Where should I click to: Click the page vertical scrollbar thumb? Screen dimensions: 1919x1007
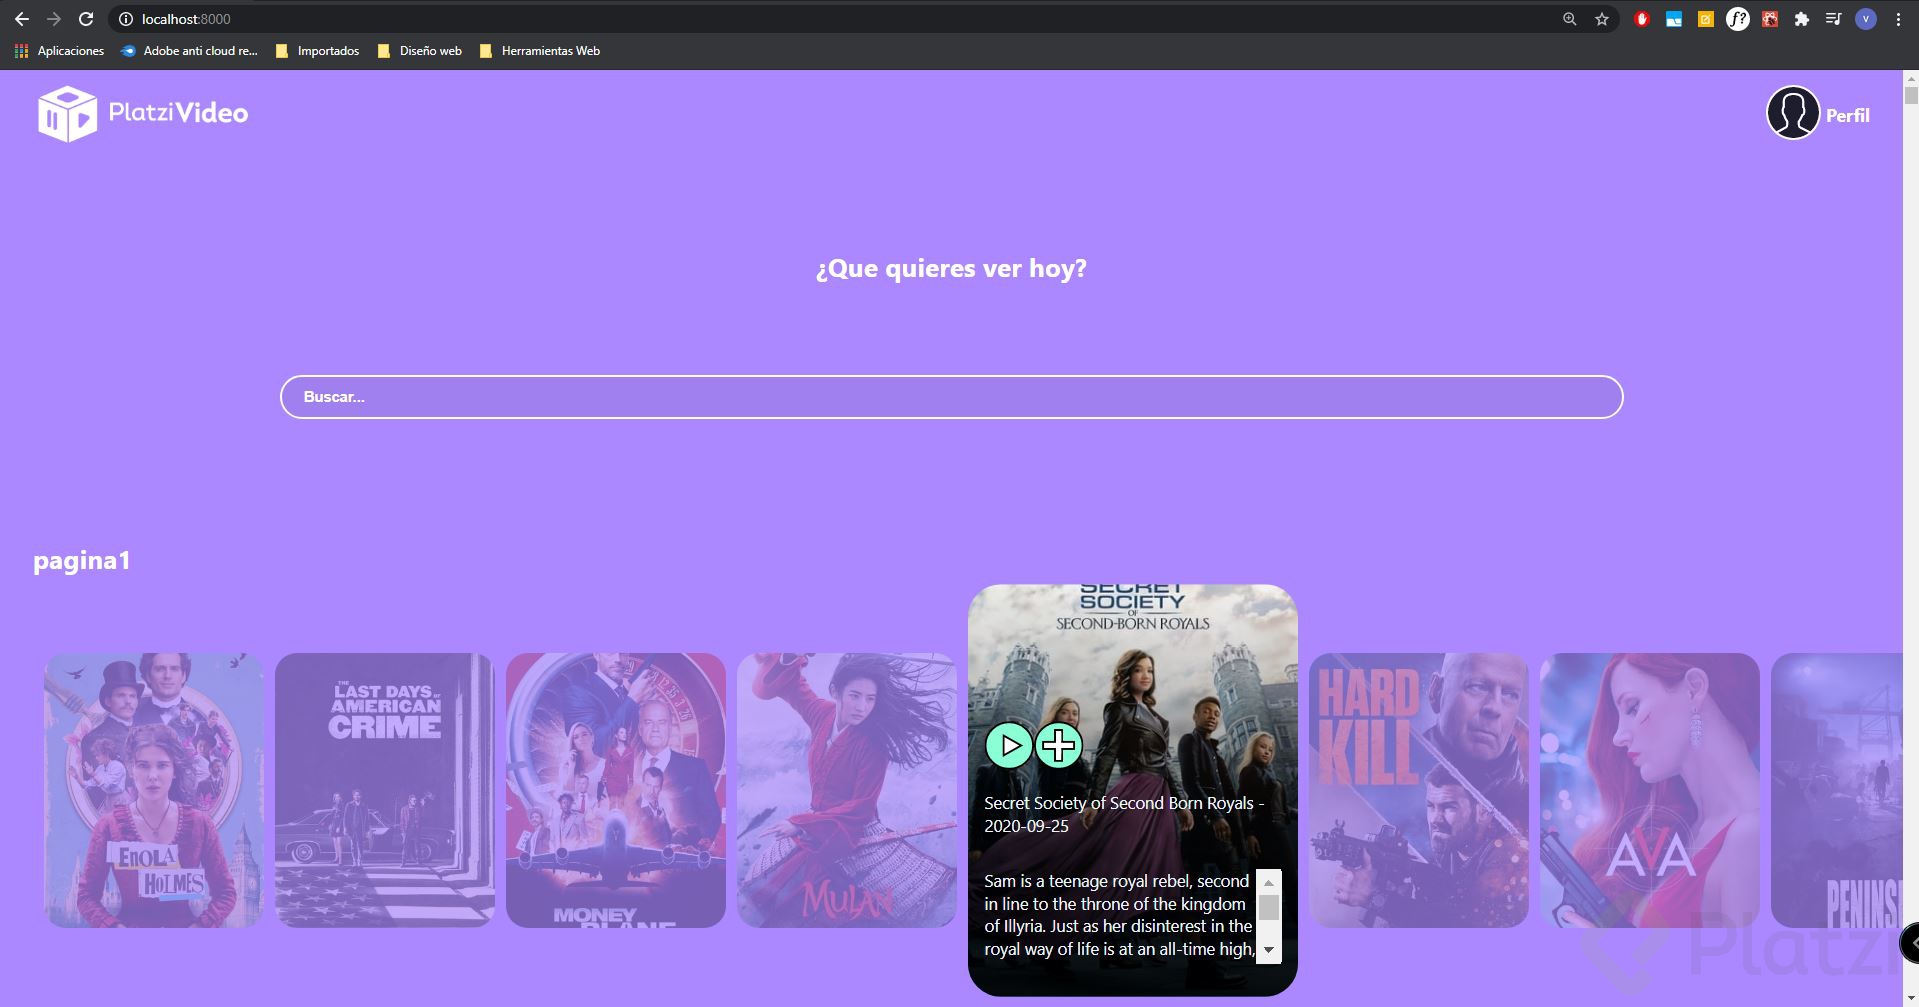coord(1911,96)
